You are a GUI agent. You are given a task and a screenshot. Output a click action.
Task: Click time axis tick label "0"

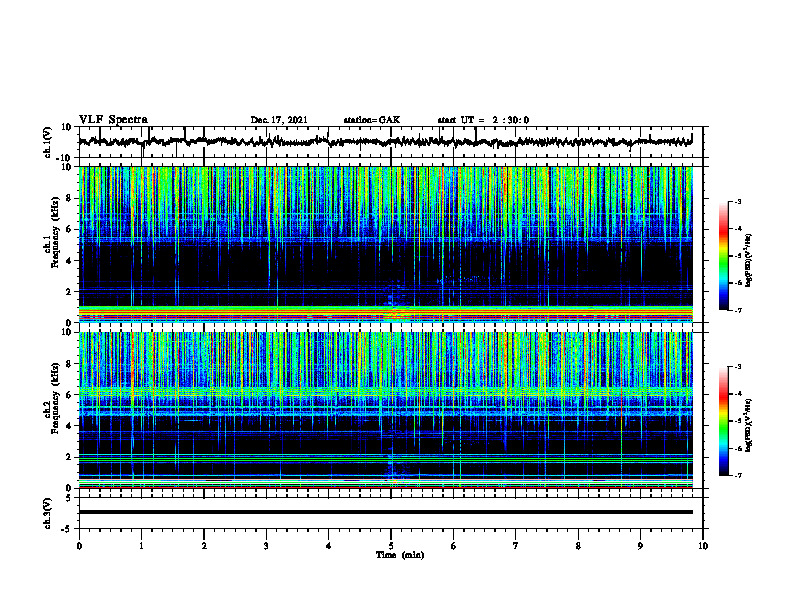tap(79, 546)
